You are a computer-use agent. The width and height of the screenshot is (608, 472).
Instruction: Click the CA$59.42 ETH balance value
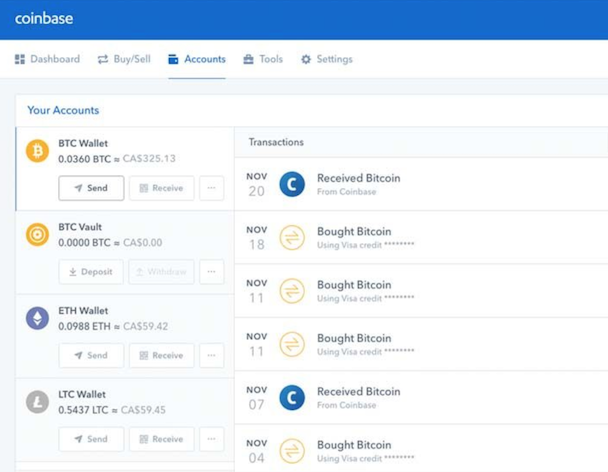(x=145, y=326)
